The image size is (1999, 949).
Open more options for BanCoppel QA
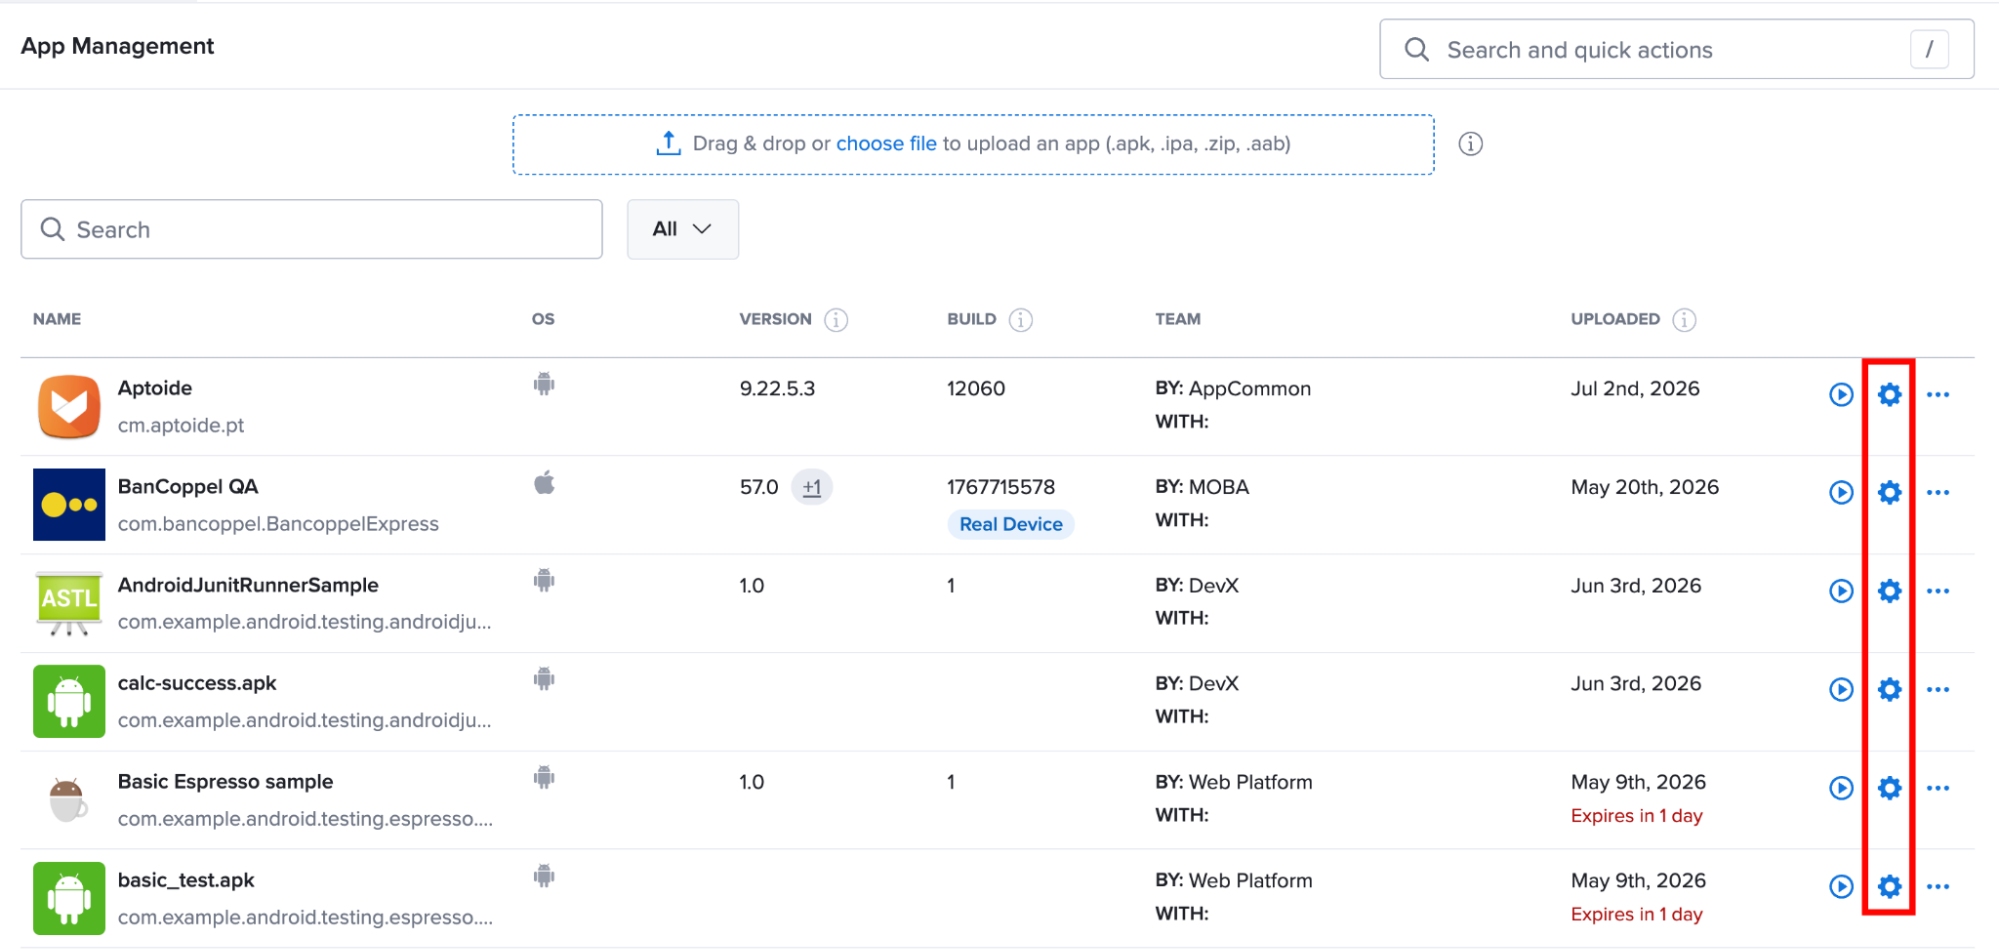[1937, 493]
